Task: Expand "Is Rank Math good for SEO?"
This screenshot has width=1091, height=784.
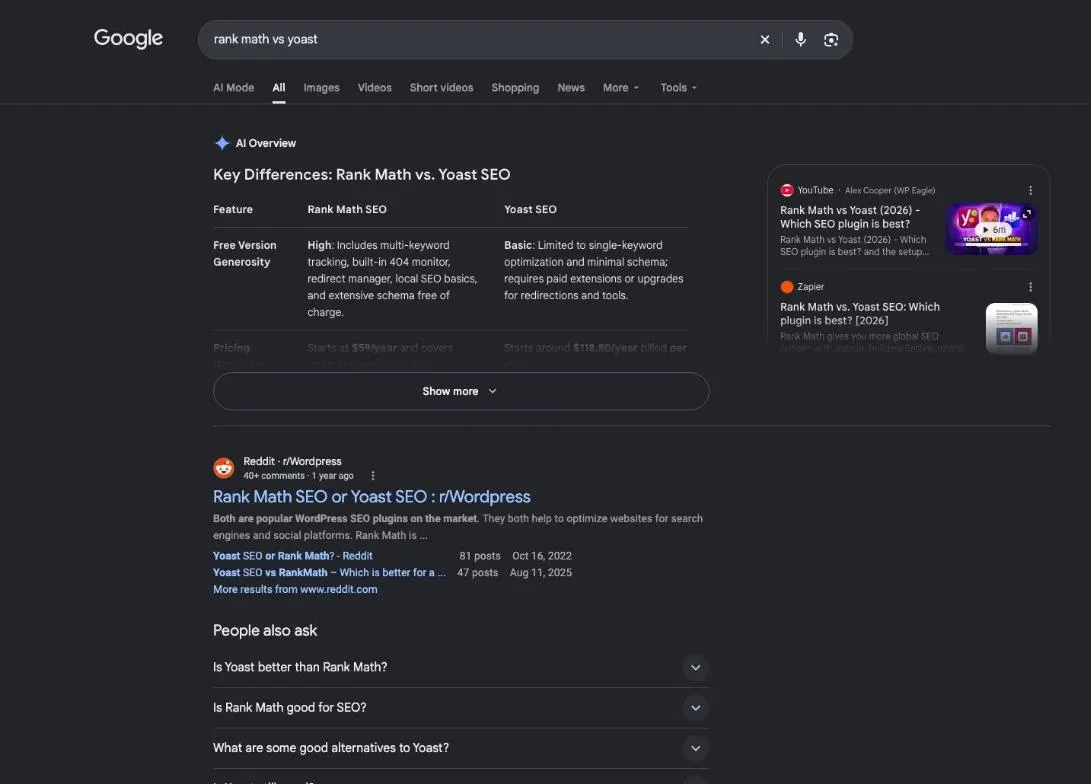Action: point(461,707)
